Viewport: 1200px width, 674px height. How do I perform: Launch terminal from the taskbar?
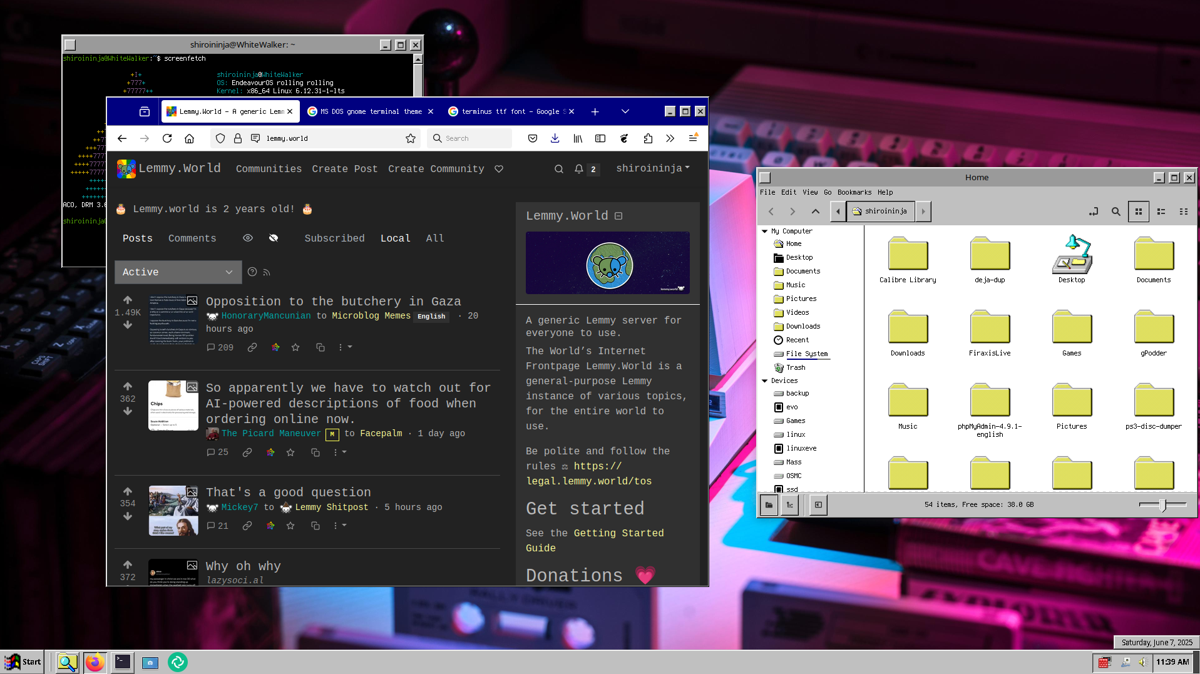point(122,662)
